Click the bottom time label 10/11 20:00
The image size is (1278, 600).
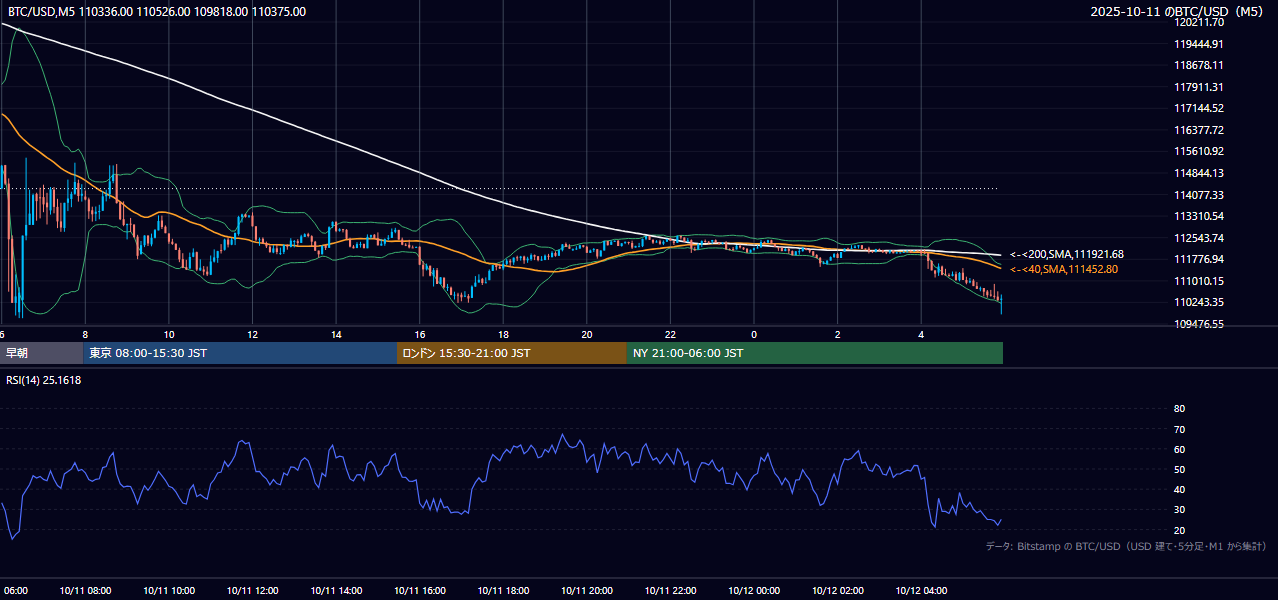point(586,591)
